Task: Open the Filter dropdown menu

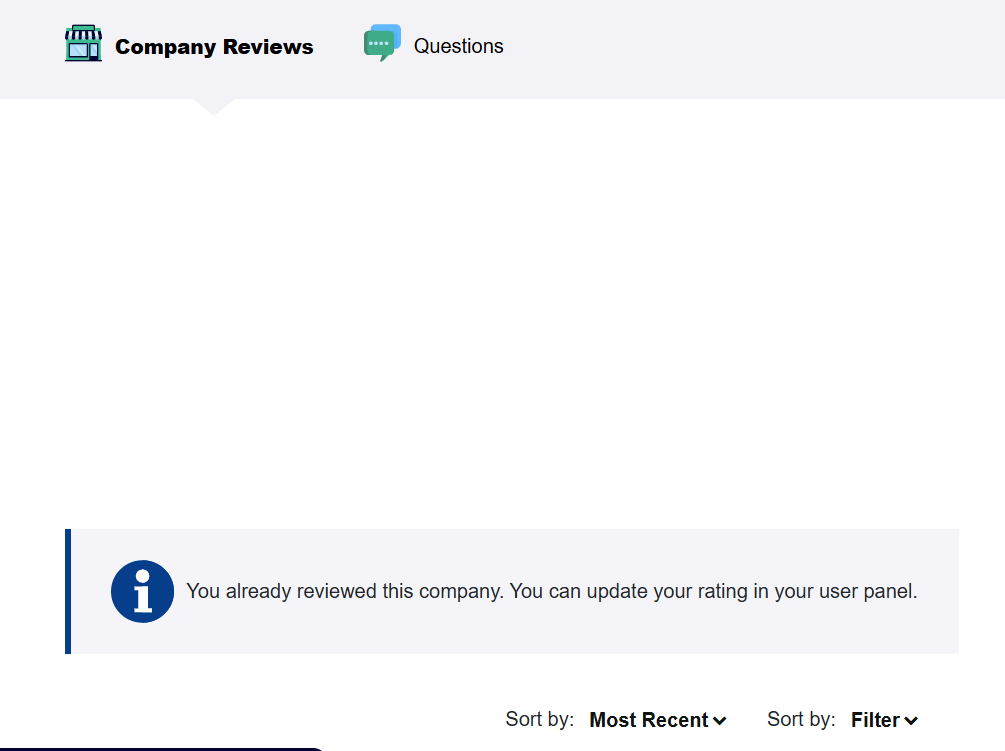Action: point(884,720)
